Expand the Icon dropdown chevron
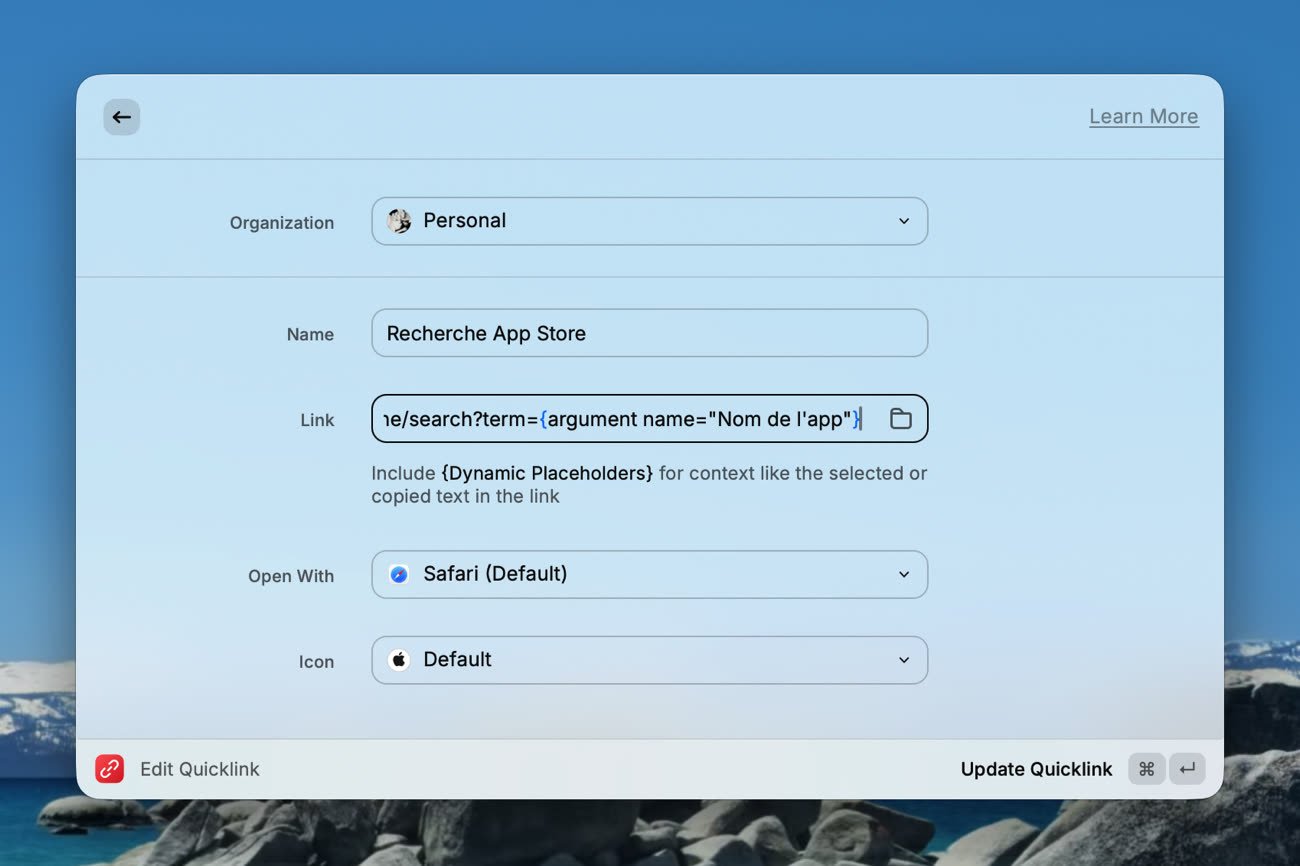The width and height of the screenshot is (1300, 866). pos(903,660)
